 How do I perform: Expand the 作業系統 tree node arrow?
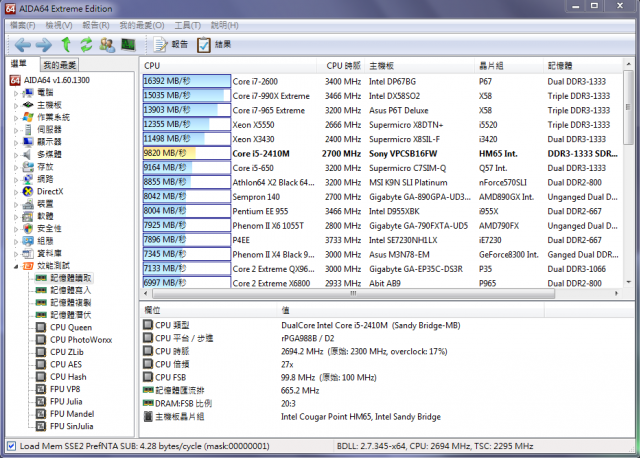click(x=16, y=118)
